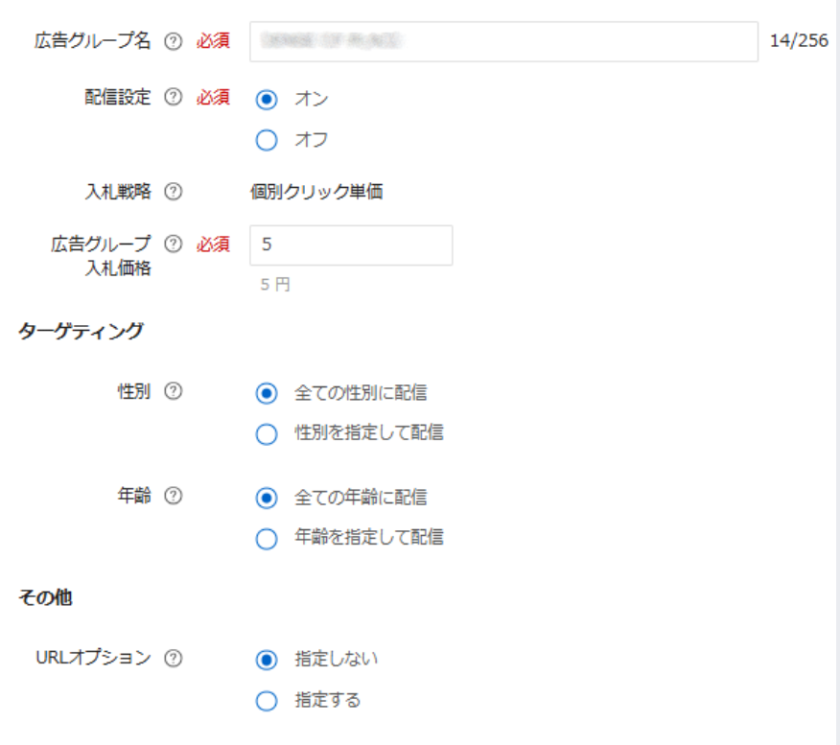Click the ターゲティング section heading
The image size is (840, 745).
click(x=81, y=331)
